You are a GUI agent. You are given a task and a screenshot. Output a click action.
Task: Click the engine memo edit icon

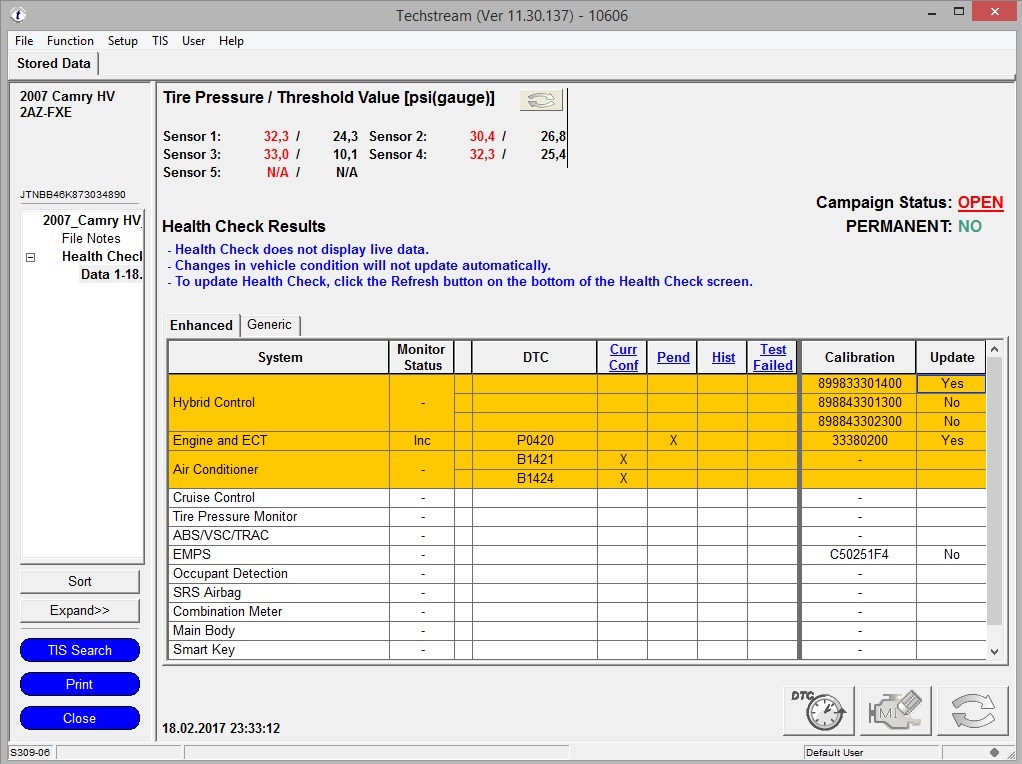(895, 711)
